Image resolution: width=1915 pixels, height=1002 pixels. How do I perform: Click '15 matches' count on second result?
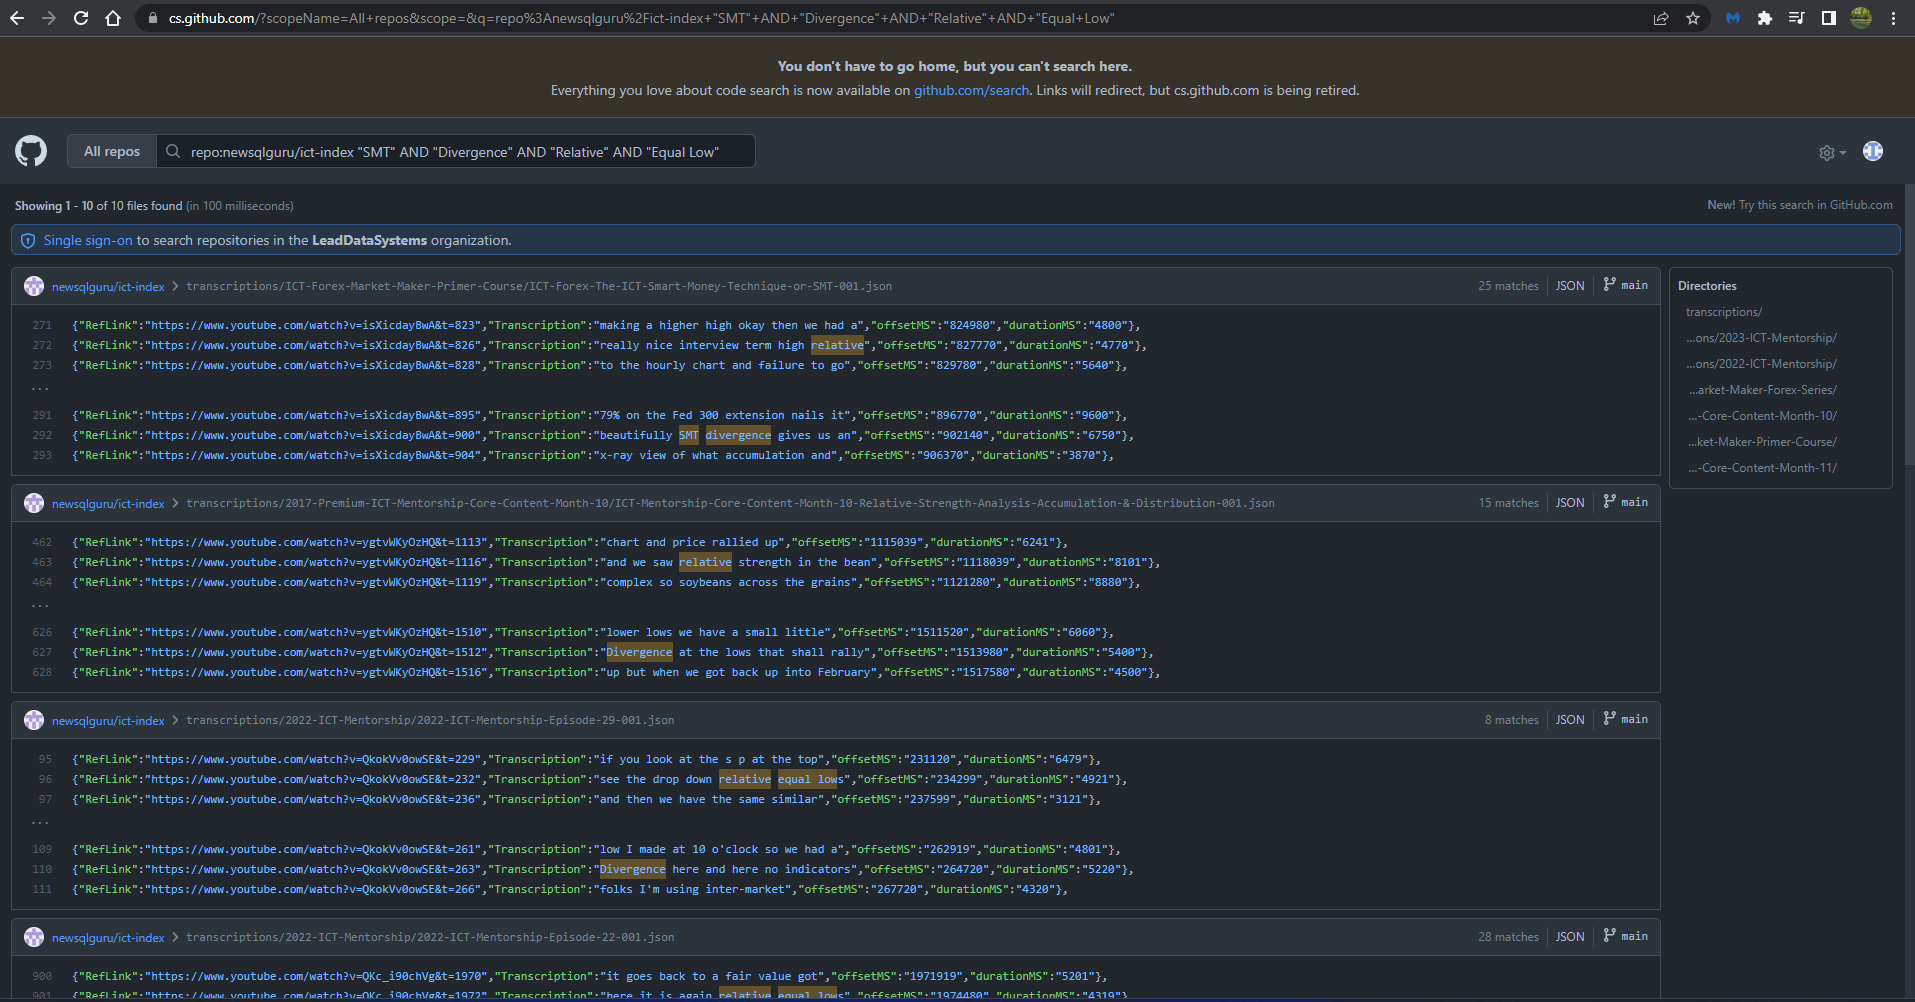tap(1508, 503)
